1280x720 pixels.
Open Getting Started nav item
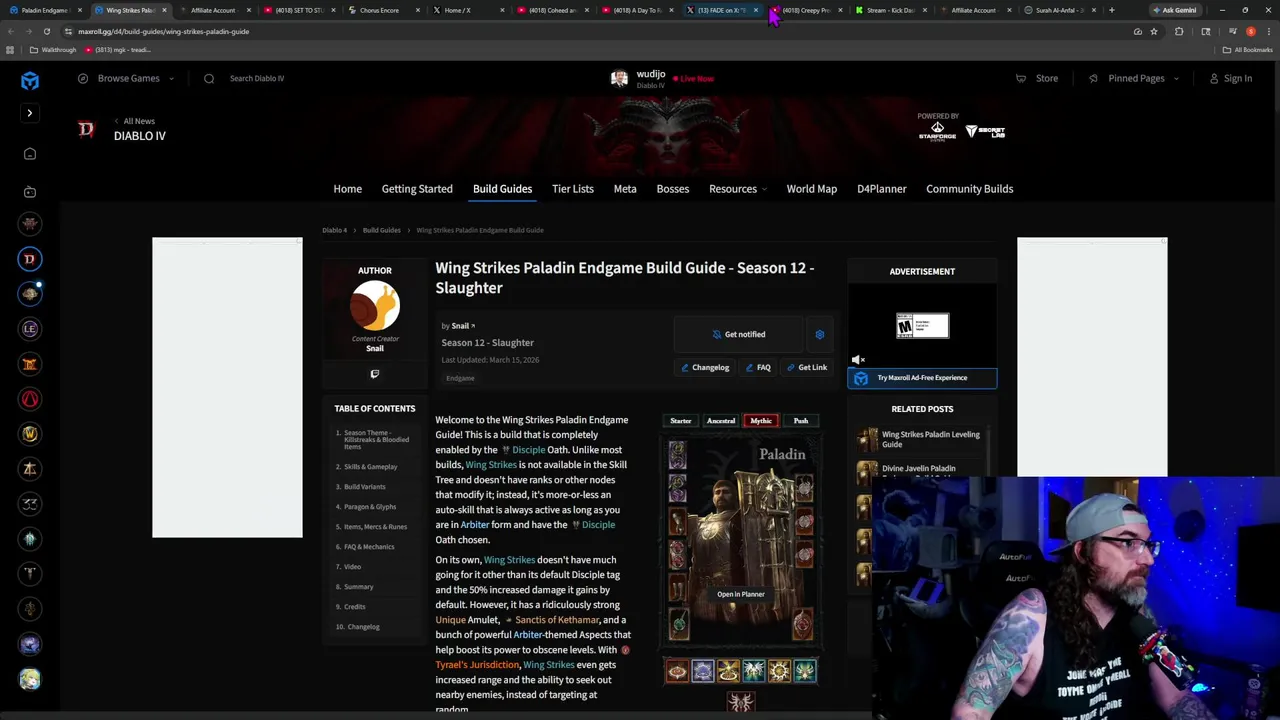pos(417,189)
